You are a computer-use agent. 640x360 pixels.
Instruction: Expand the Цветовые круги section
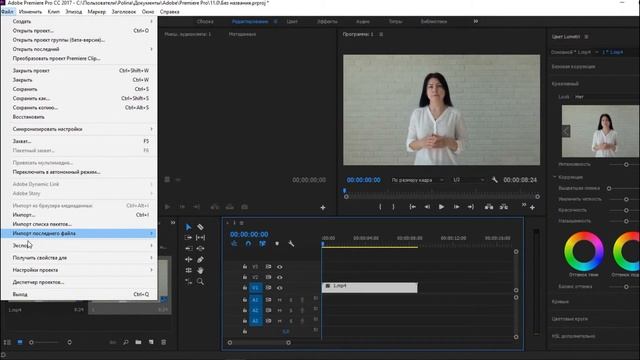pos(569,319)
